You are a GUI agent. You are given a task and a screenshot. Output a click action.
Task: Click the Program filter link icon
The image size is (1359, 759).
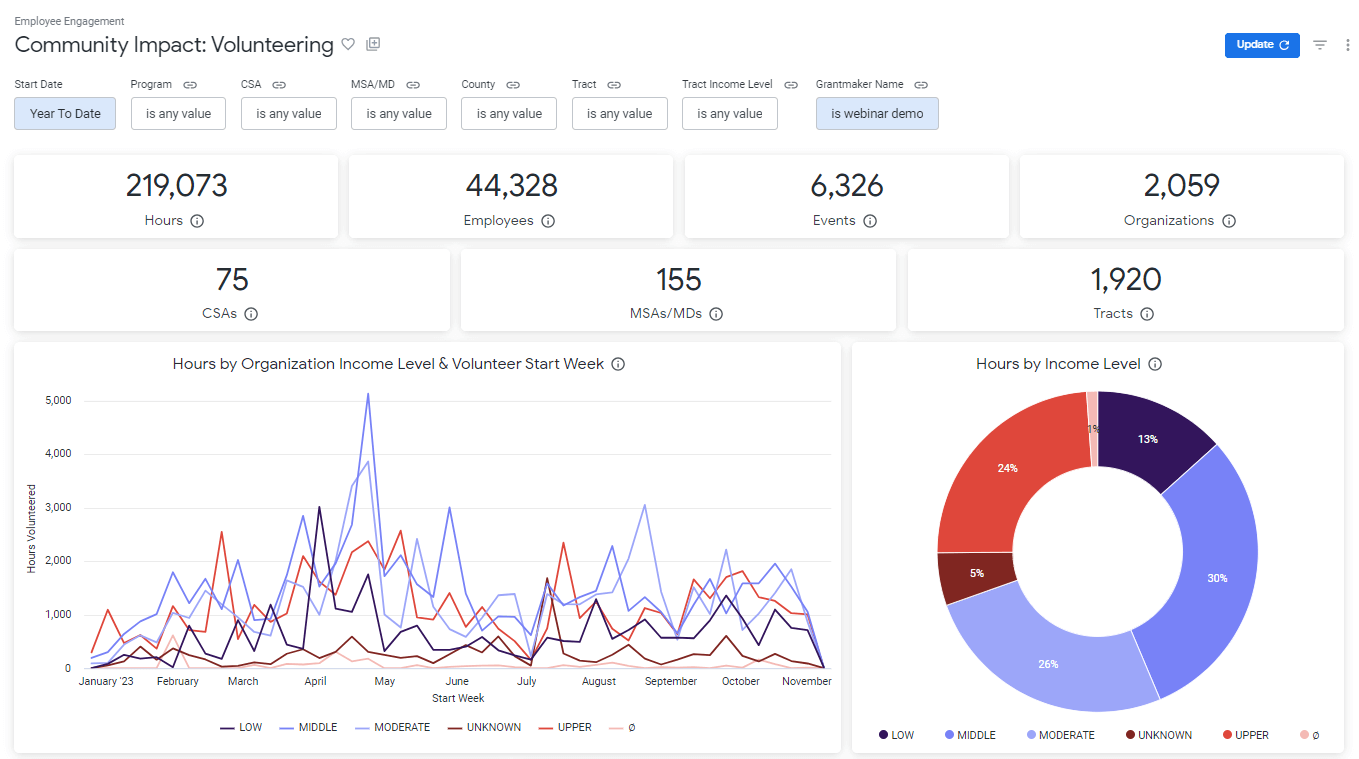[x=189, y=85]
